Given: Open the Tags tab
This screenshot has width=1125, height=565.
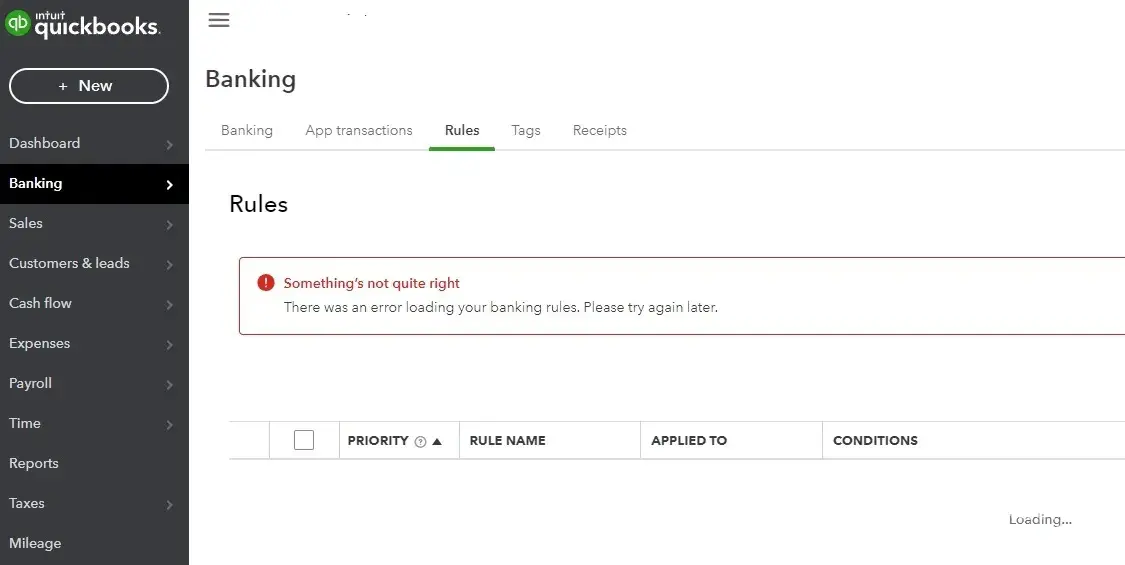Looking at the screenshot, I should click(525, 130).
